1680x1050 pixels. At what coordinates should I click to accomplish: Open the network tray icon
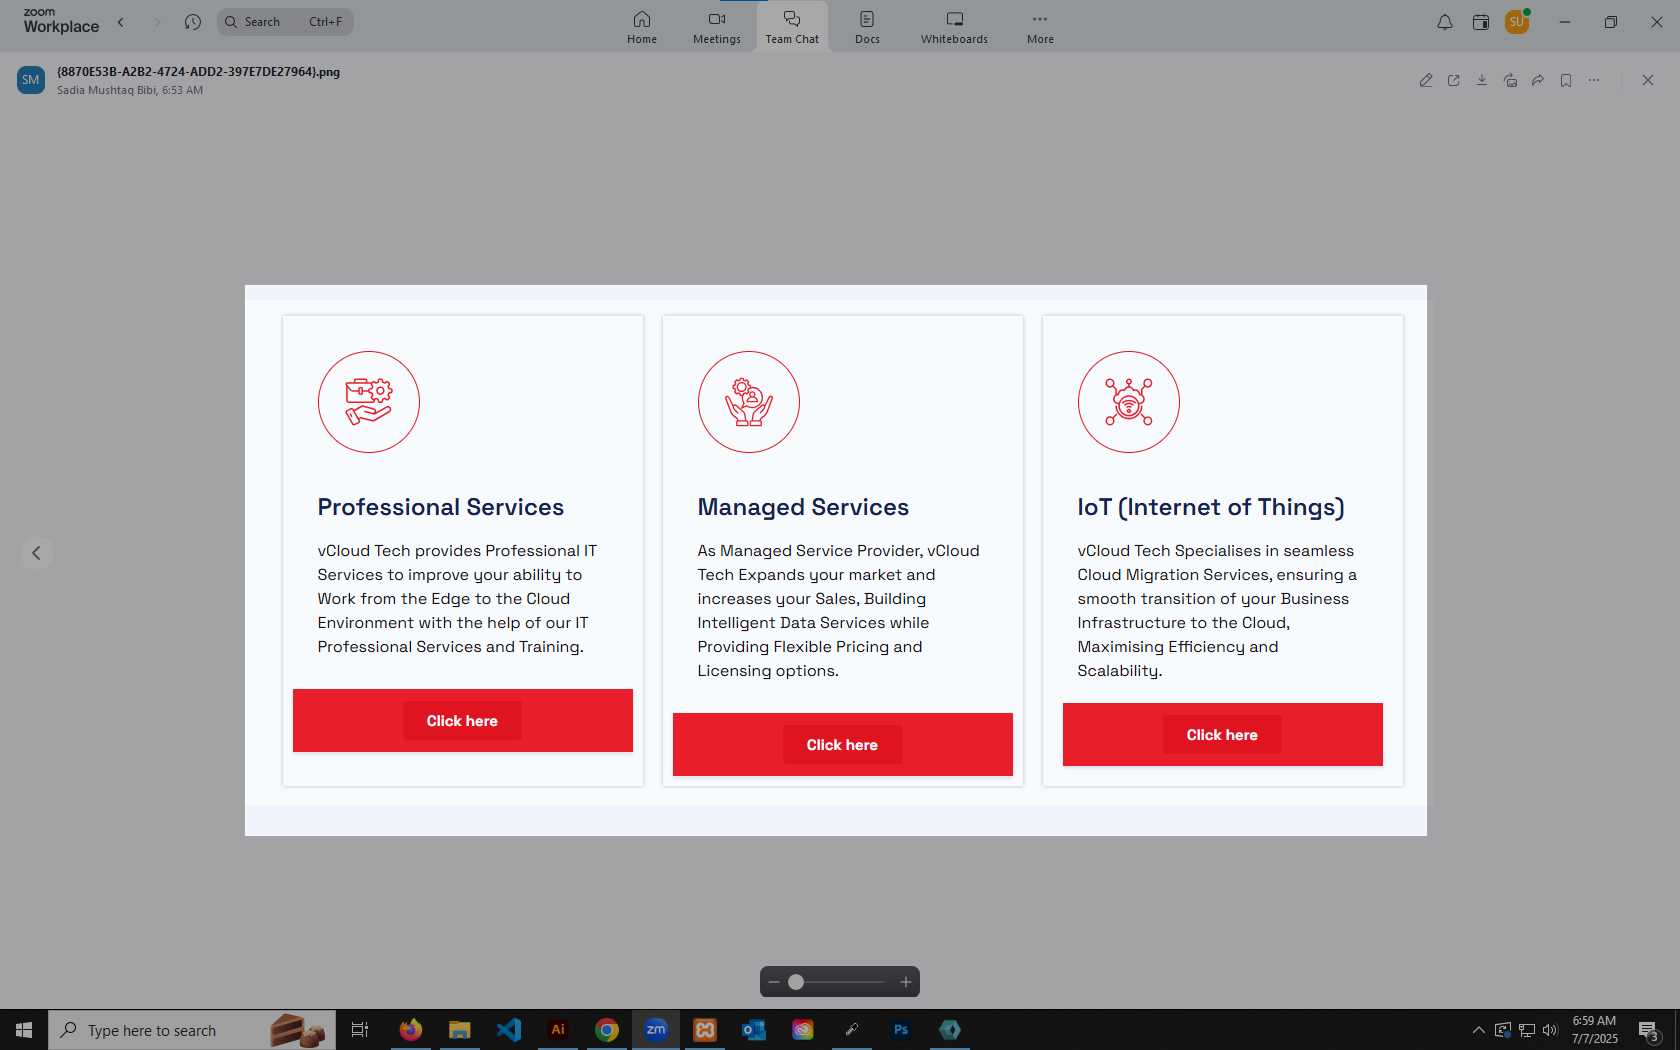1527,1030
